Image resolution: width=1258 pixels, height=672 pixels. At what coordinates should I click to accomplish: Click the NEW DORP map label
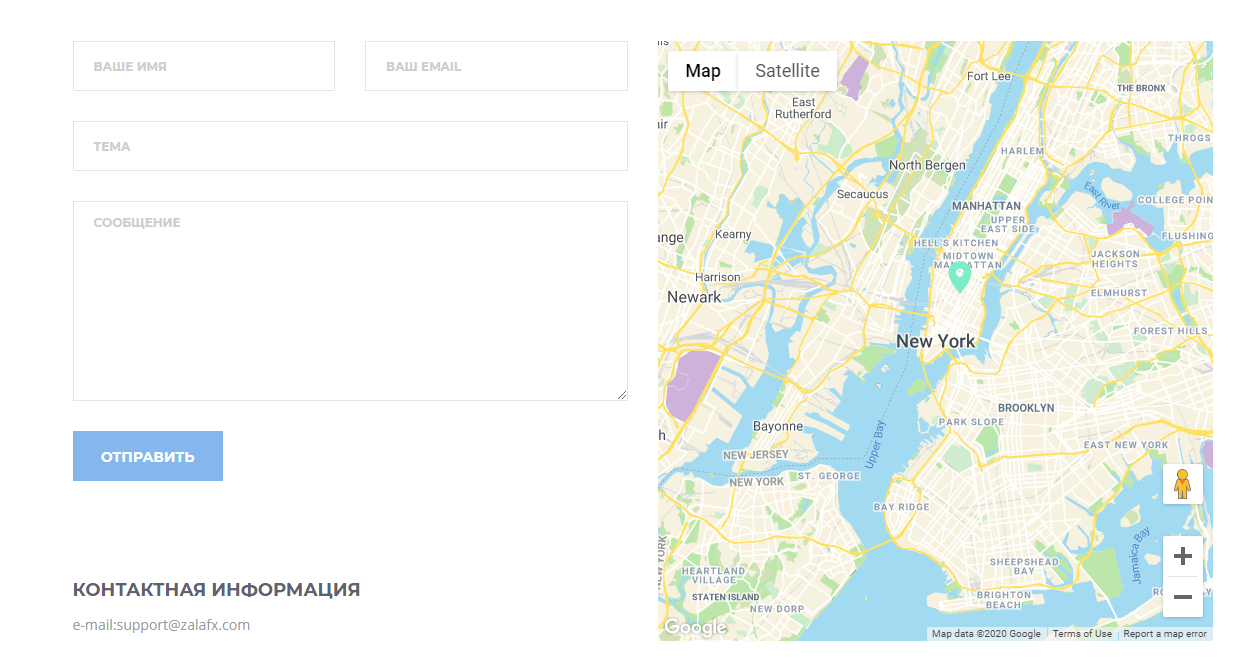click(776, 609)
